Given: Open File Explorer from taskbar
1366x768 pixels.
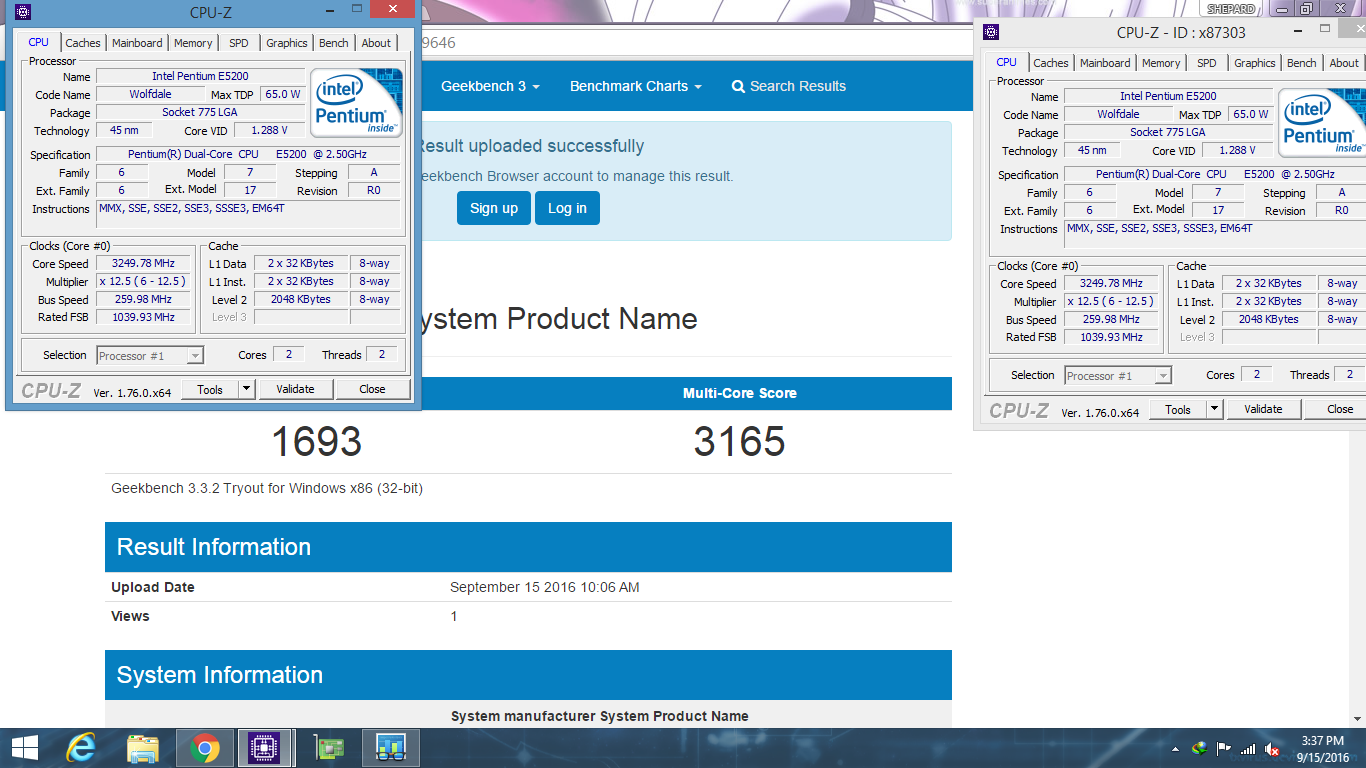Looking at the screenshot, I should [x=143, y=748].
